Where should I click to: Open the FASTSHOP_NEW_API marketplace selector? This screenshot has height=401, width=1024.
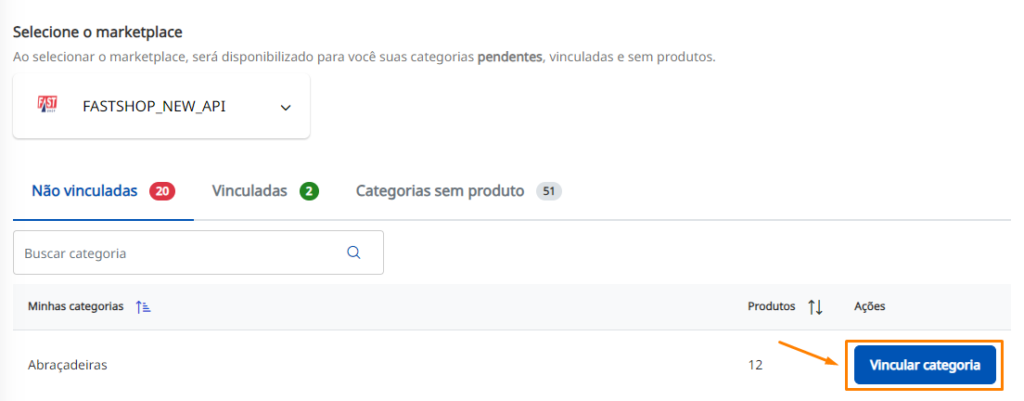161,106
